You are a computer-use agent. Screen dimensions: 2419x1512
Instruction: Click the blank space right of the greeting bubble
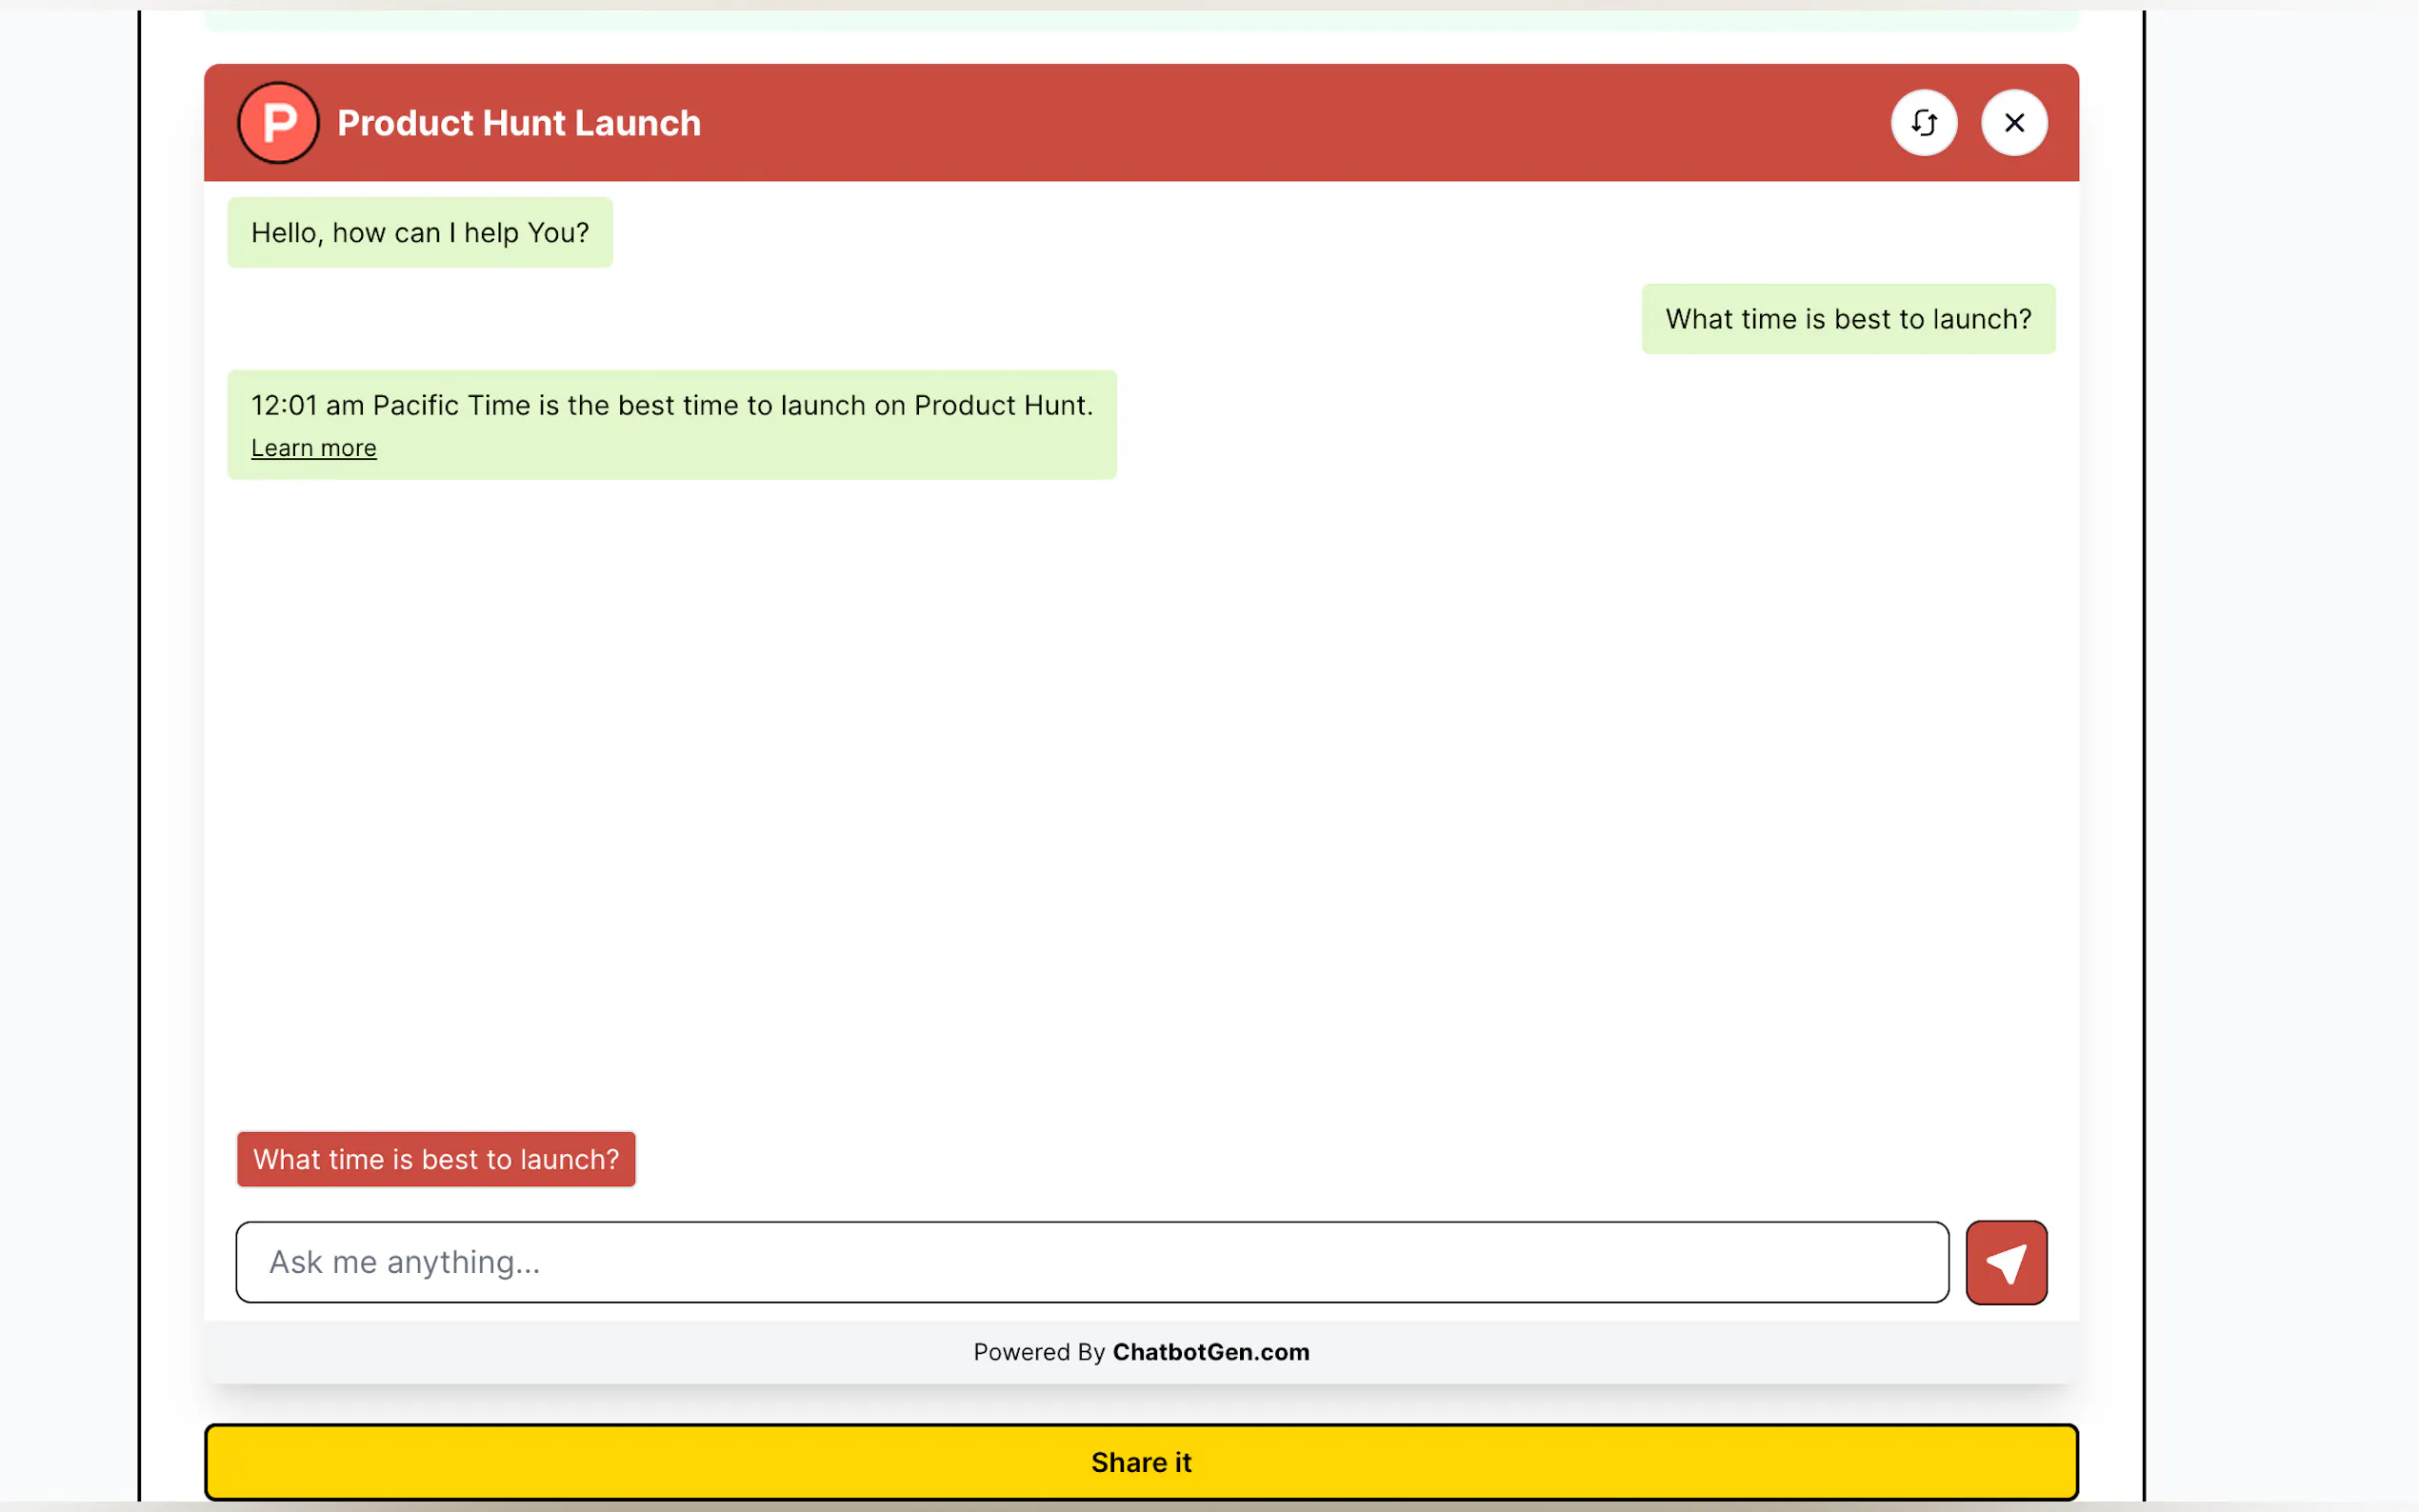(x=1100, y=233)
